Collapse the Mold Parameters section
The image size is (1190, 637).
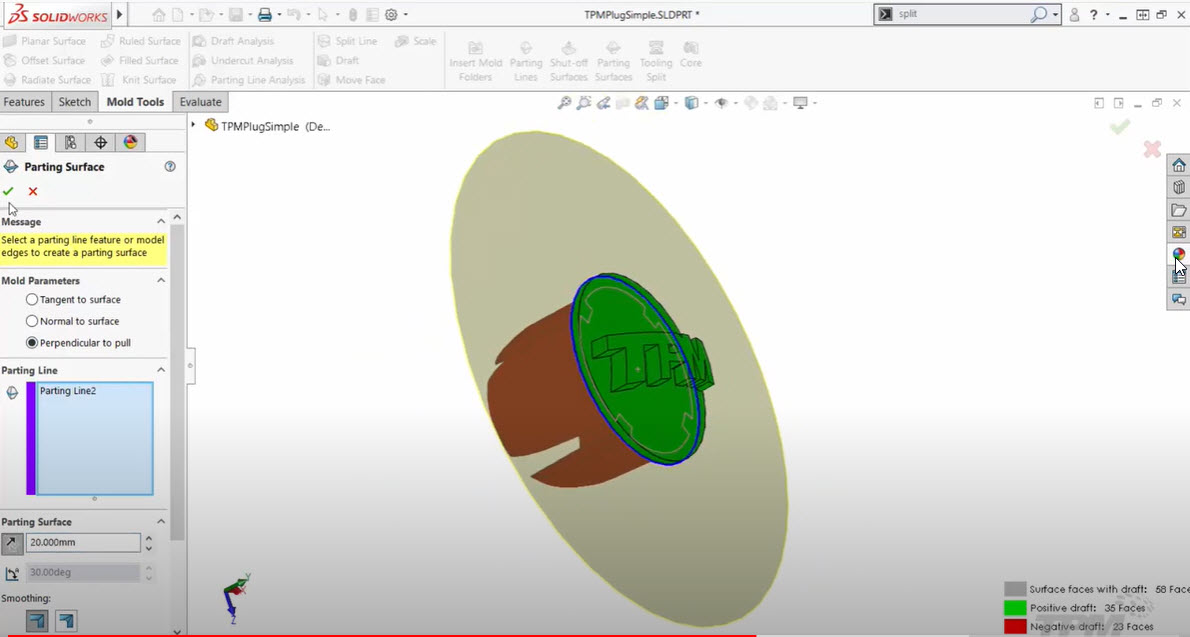tap(160, 280)
